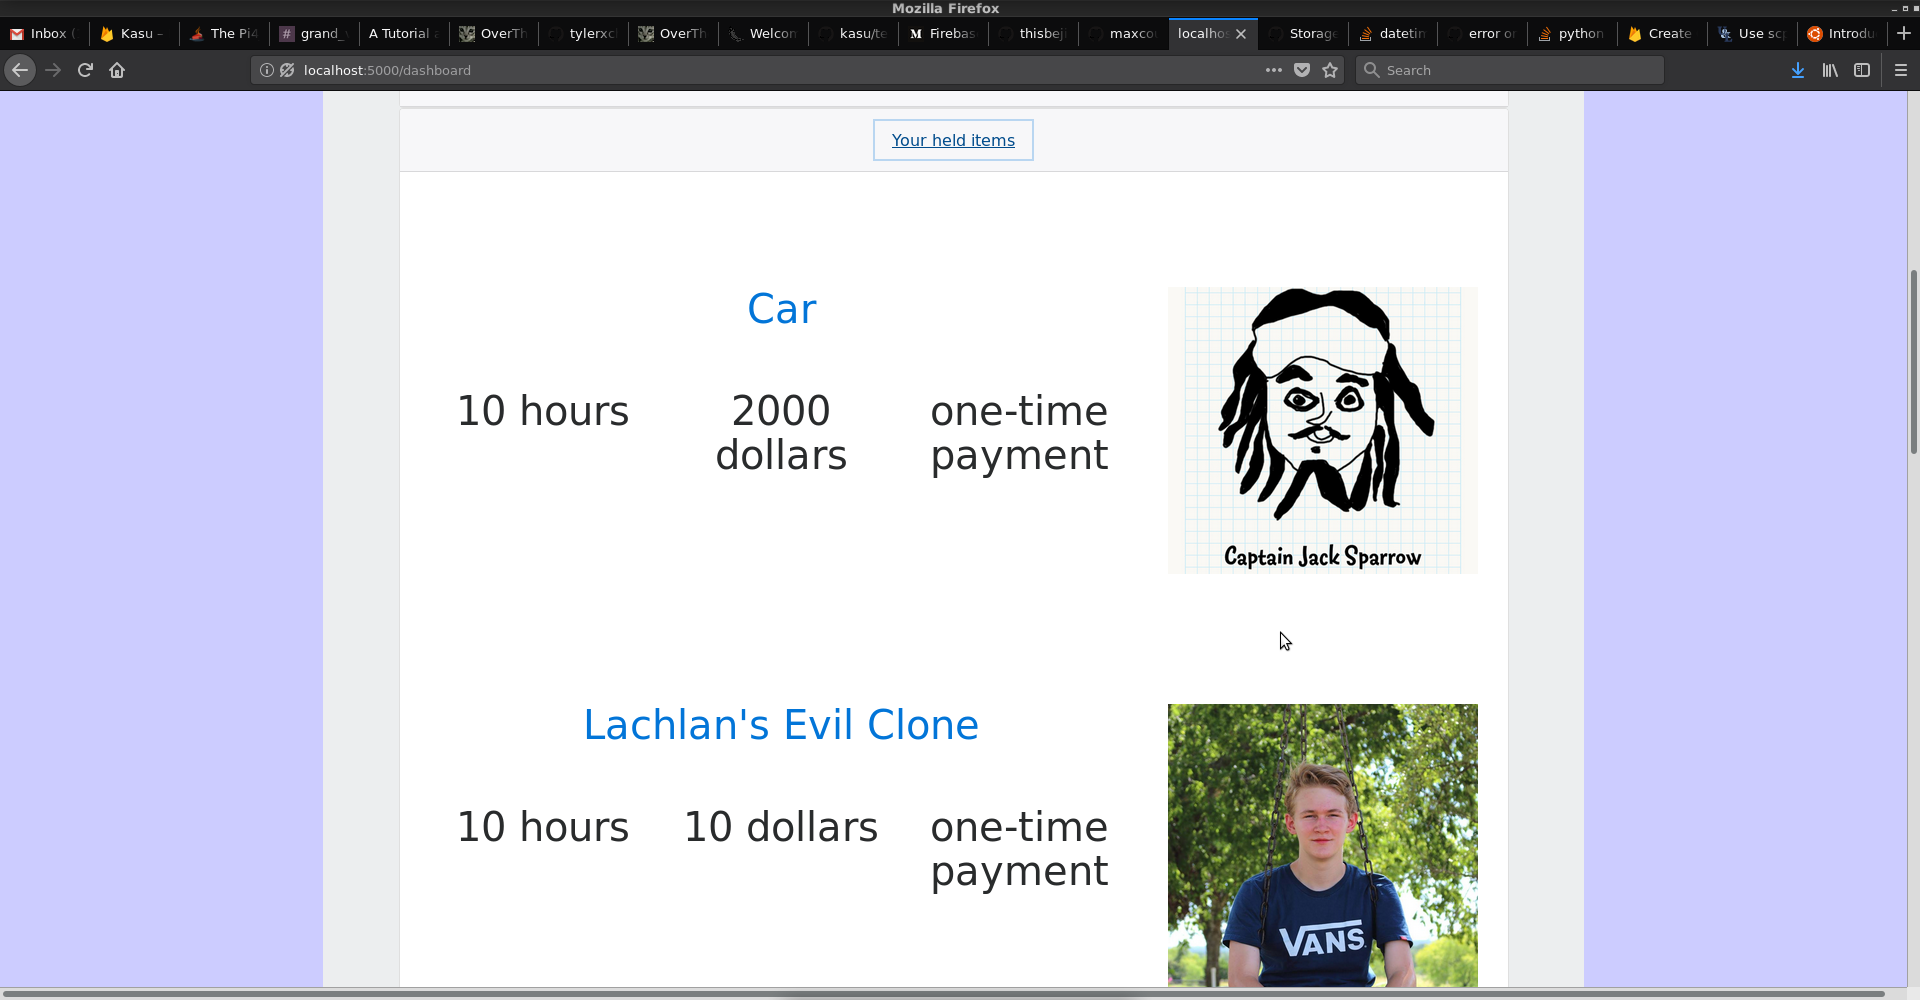Screen dimensions: 1920x1000
Task: Go back using the back arrow button
Action: click(x=20, y=70)
